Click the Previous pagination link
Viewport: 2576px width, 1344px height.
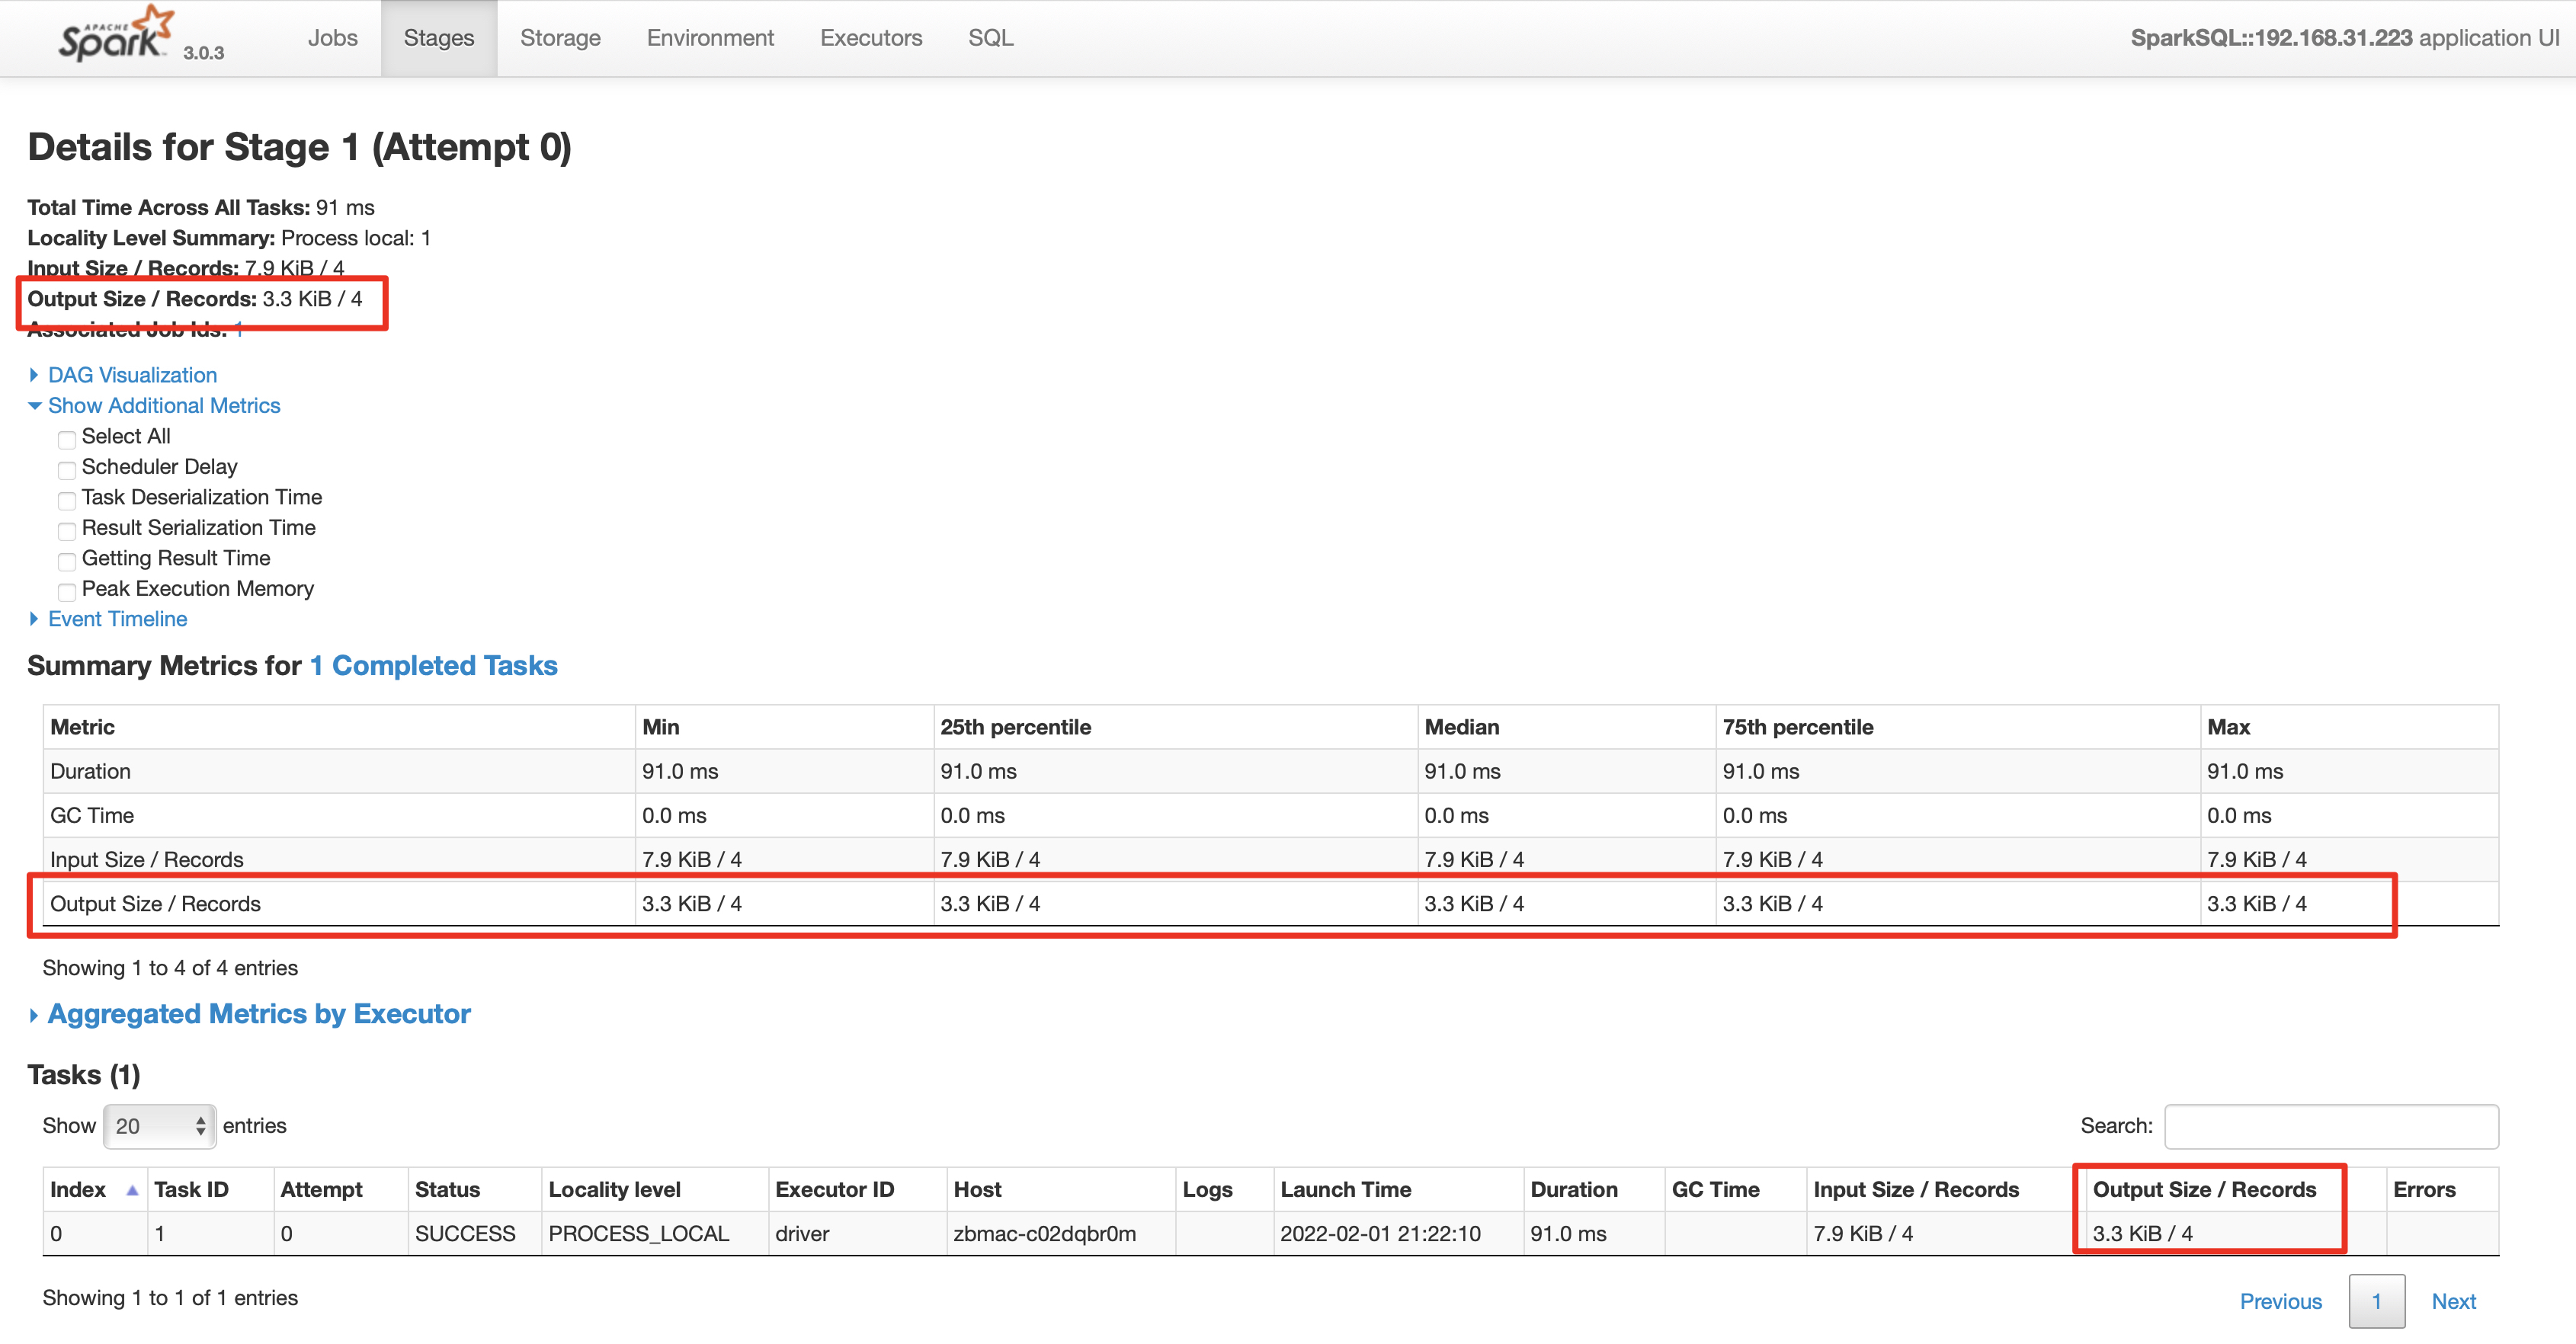(x=2280, y=1301)
